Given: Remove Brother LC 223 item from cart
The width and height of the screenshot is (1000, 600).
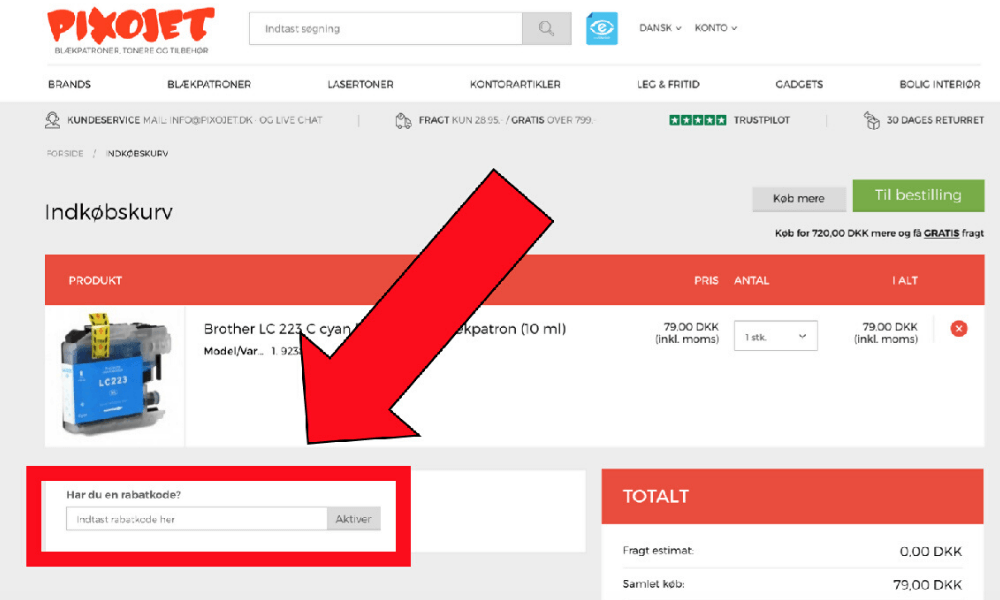Looking at the screenshot, I should click(958, 329).
